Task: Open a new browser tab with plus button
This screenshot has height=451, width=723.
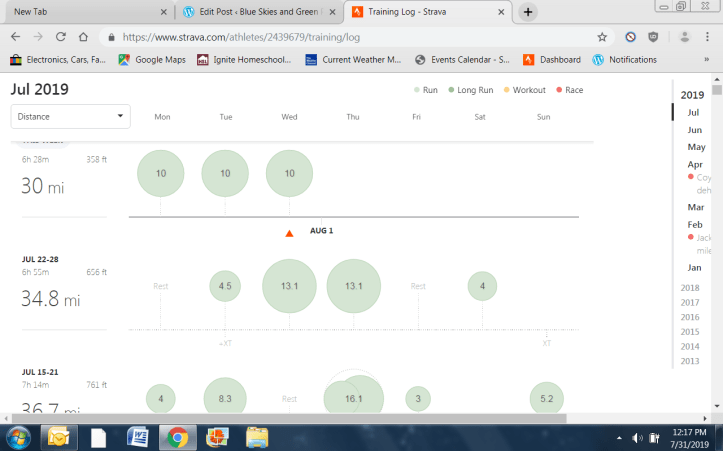Action: point(528,12)
